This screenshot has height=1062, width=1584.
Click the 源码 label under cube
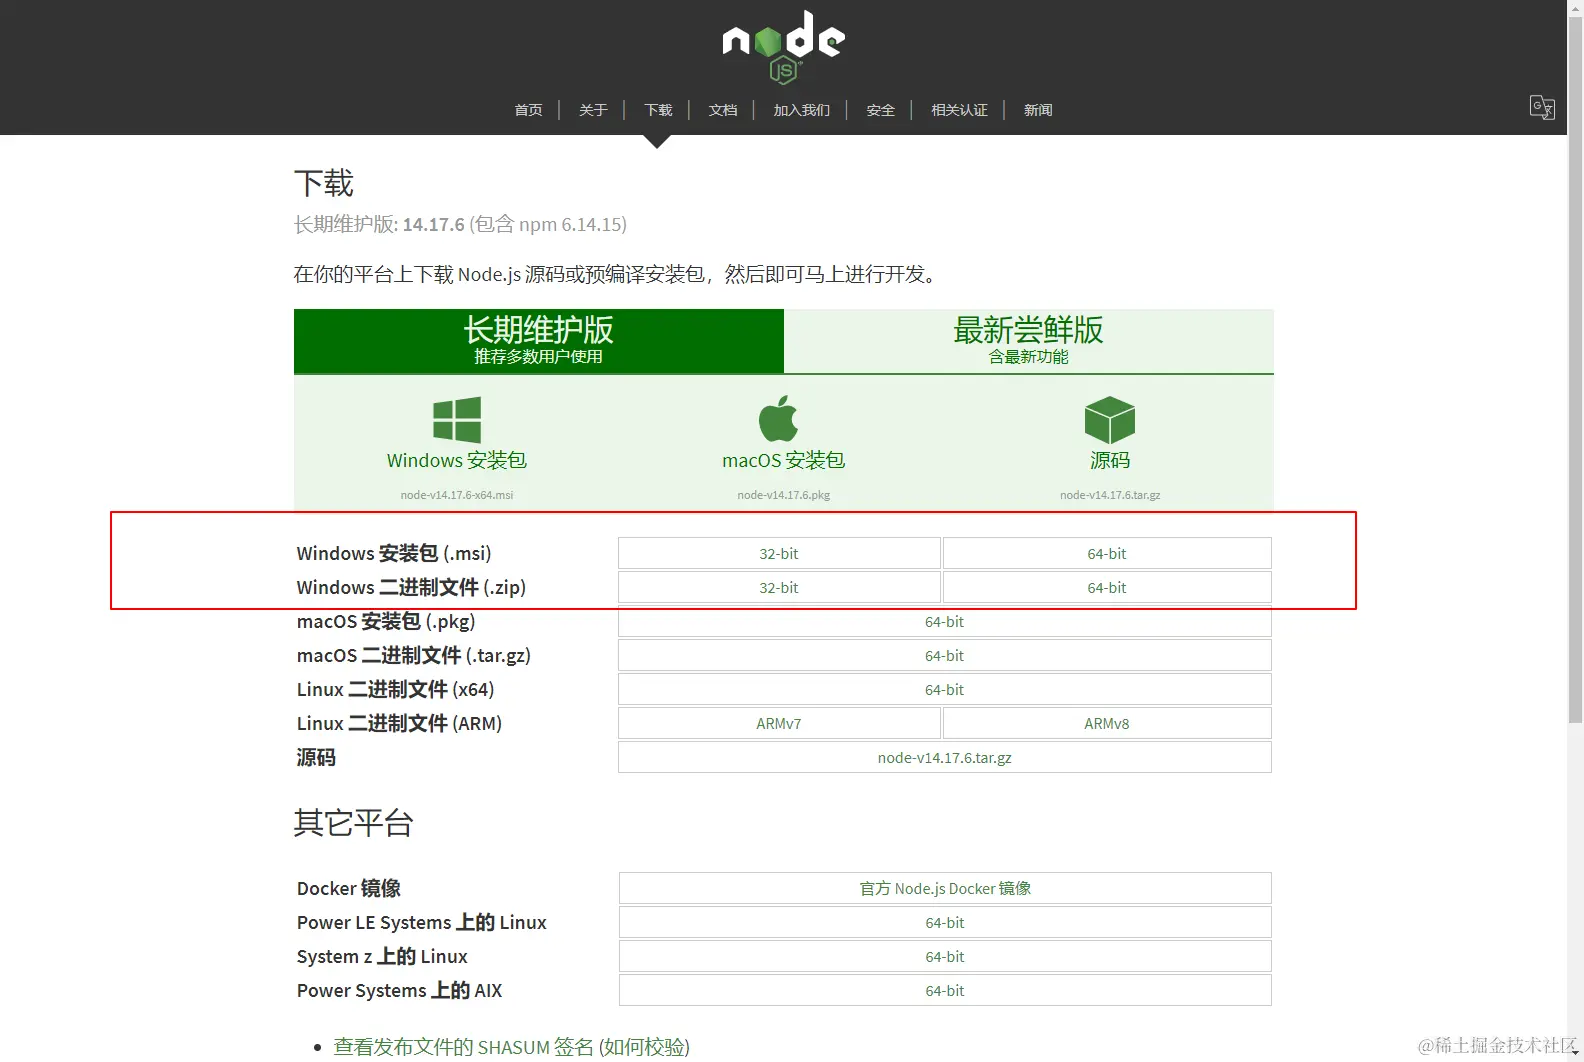1110,460
